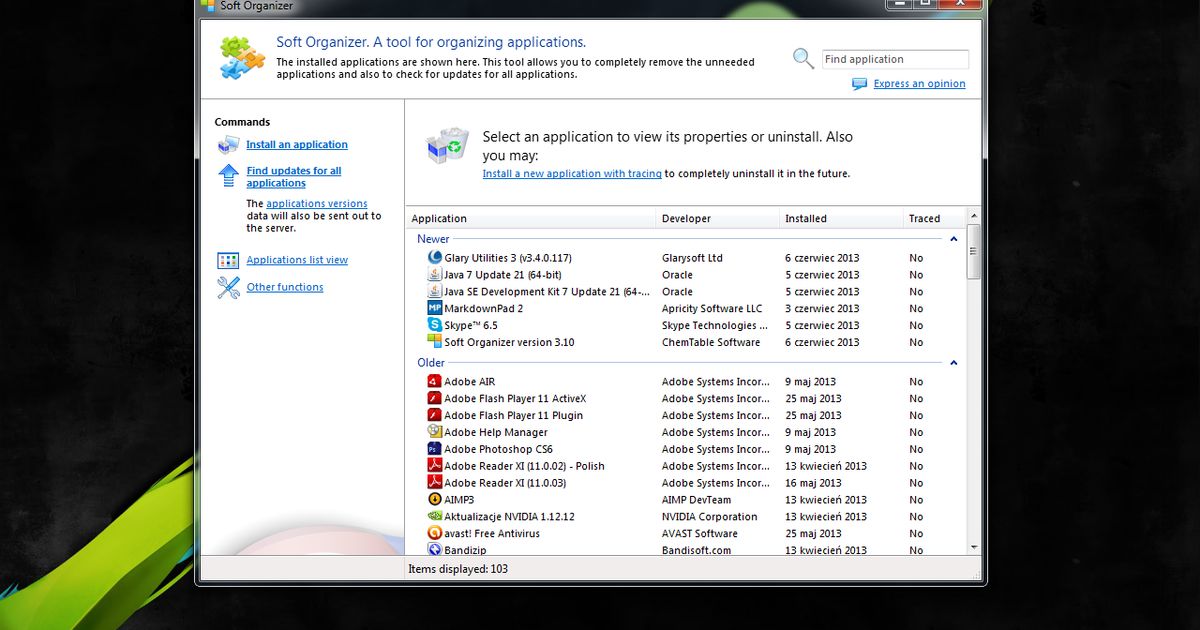Viewport: 1200px width, 630px height.
Task: Collapse the Newer applications group
Action: (x=953, y=239)
